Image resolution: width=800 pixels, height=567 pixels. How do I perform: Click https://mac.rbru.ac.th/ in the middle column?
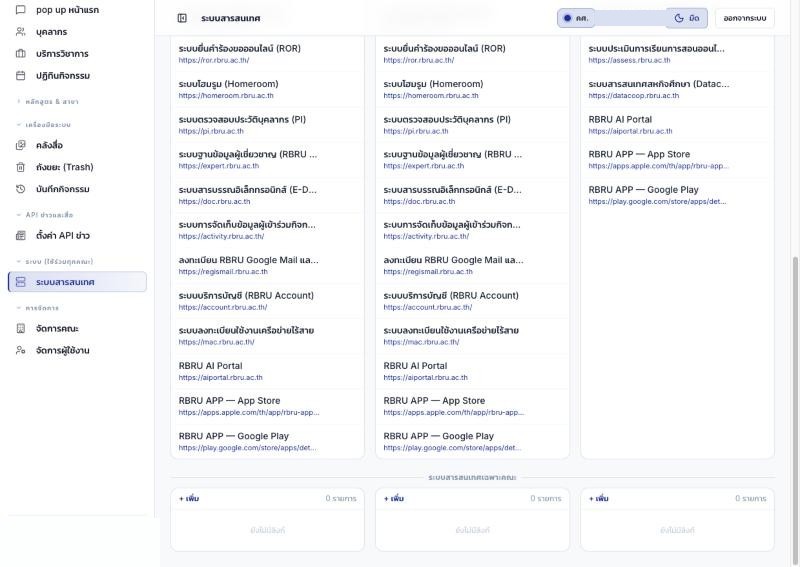click(421, 342)
